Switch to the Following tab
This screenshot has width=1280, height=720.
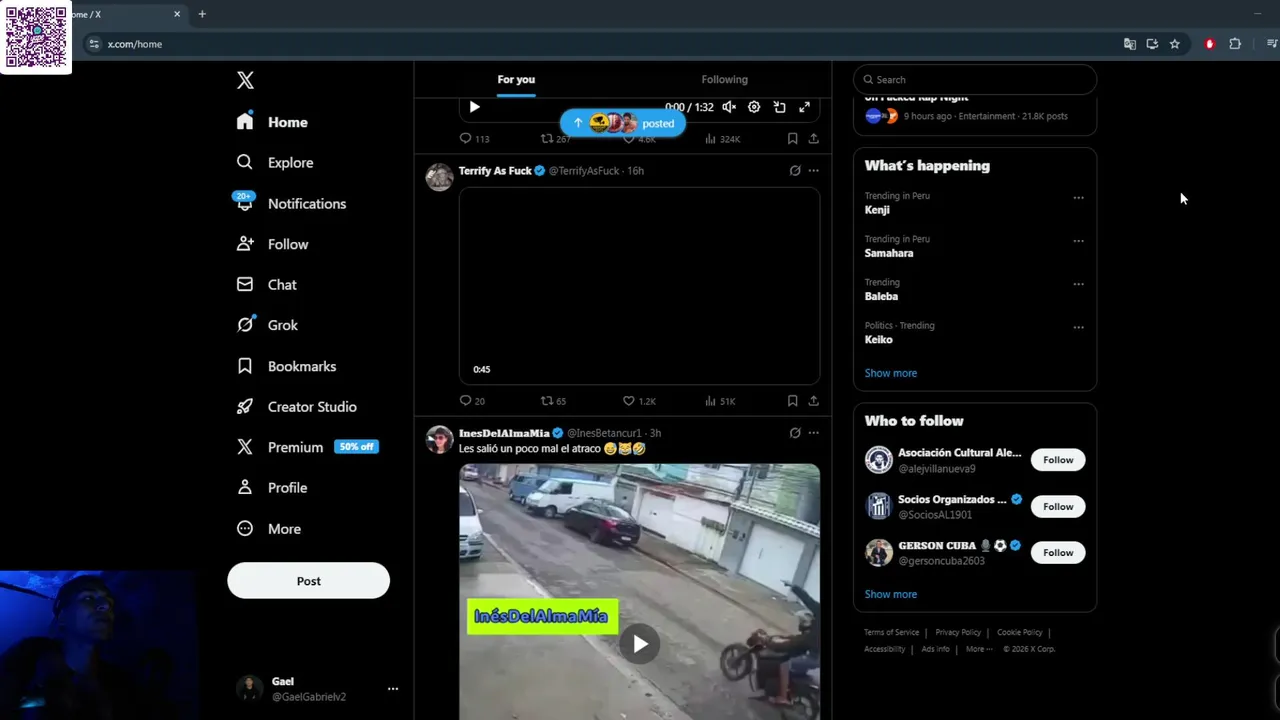[x=724, y=79]
